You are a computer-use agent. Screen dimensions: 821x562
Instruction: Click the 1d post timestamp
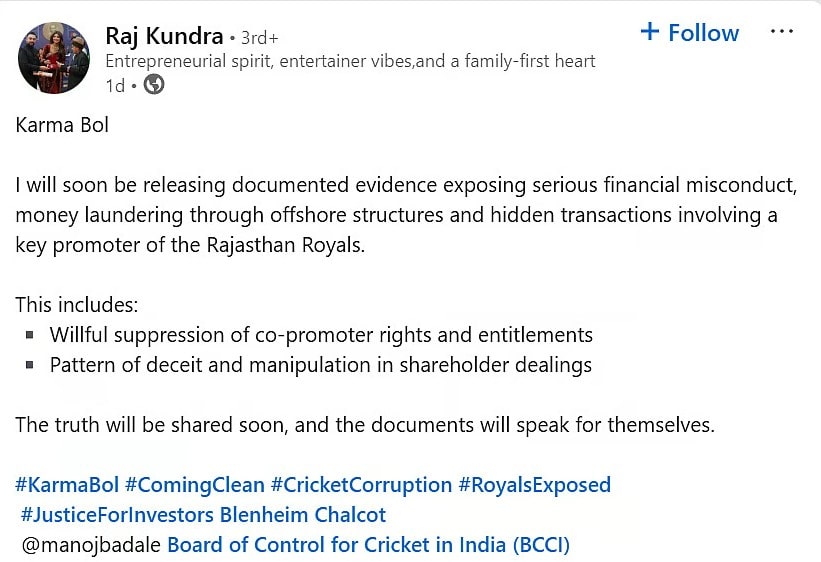pos(115,85)
